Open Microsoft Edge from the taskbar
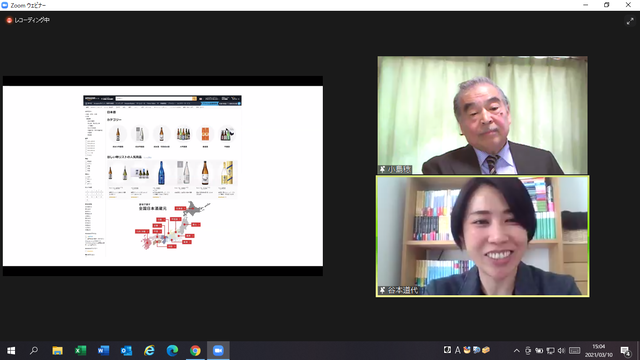 [172, 351]
